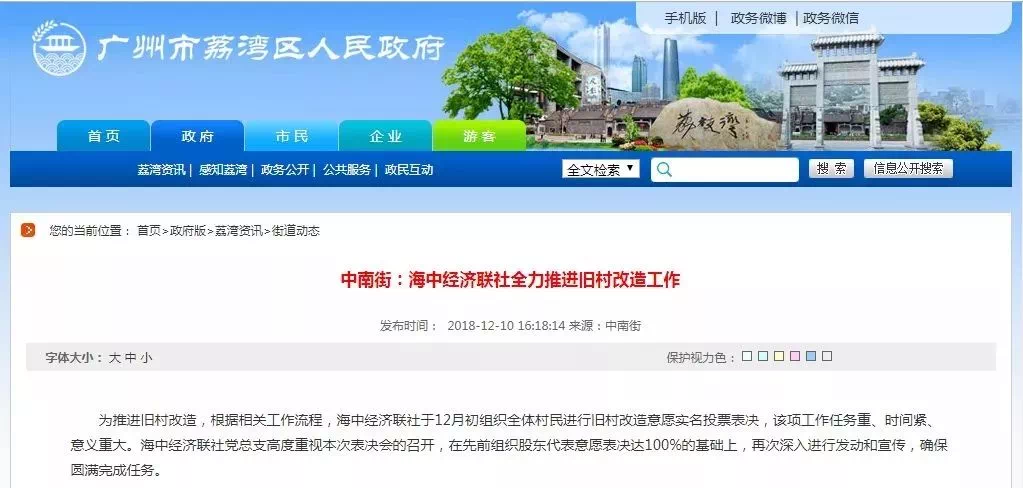Open the 政府 navigation tab
Screen dimensions: 1023x488
[198, 136]
